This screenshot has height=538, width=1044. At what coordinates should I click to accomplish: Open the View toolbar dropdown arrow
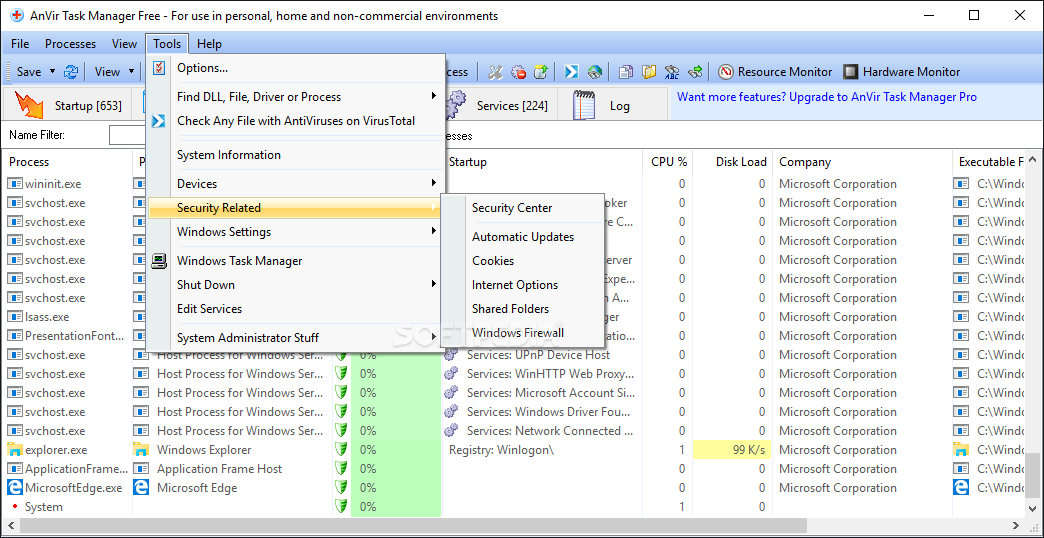pyautogui.click(x=131, y=72)
